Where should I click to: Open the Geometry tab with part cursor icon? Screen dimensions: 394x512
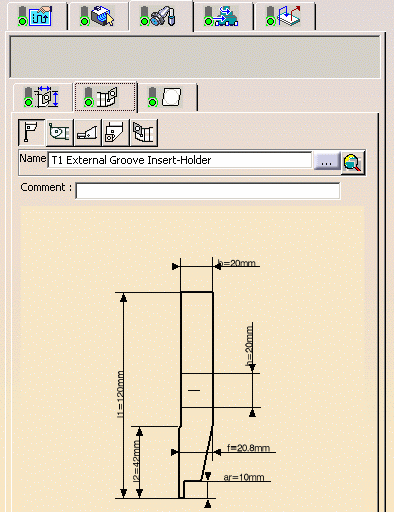click(98, 16)
